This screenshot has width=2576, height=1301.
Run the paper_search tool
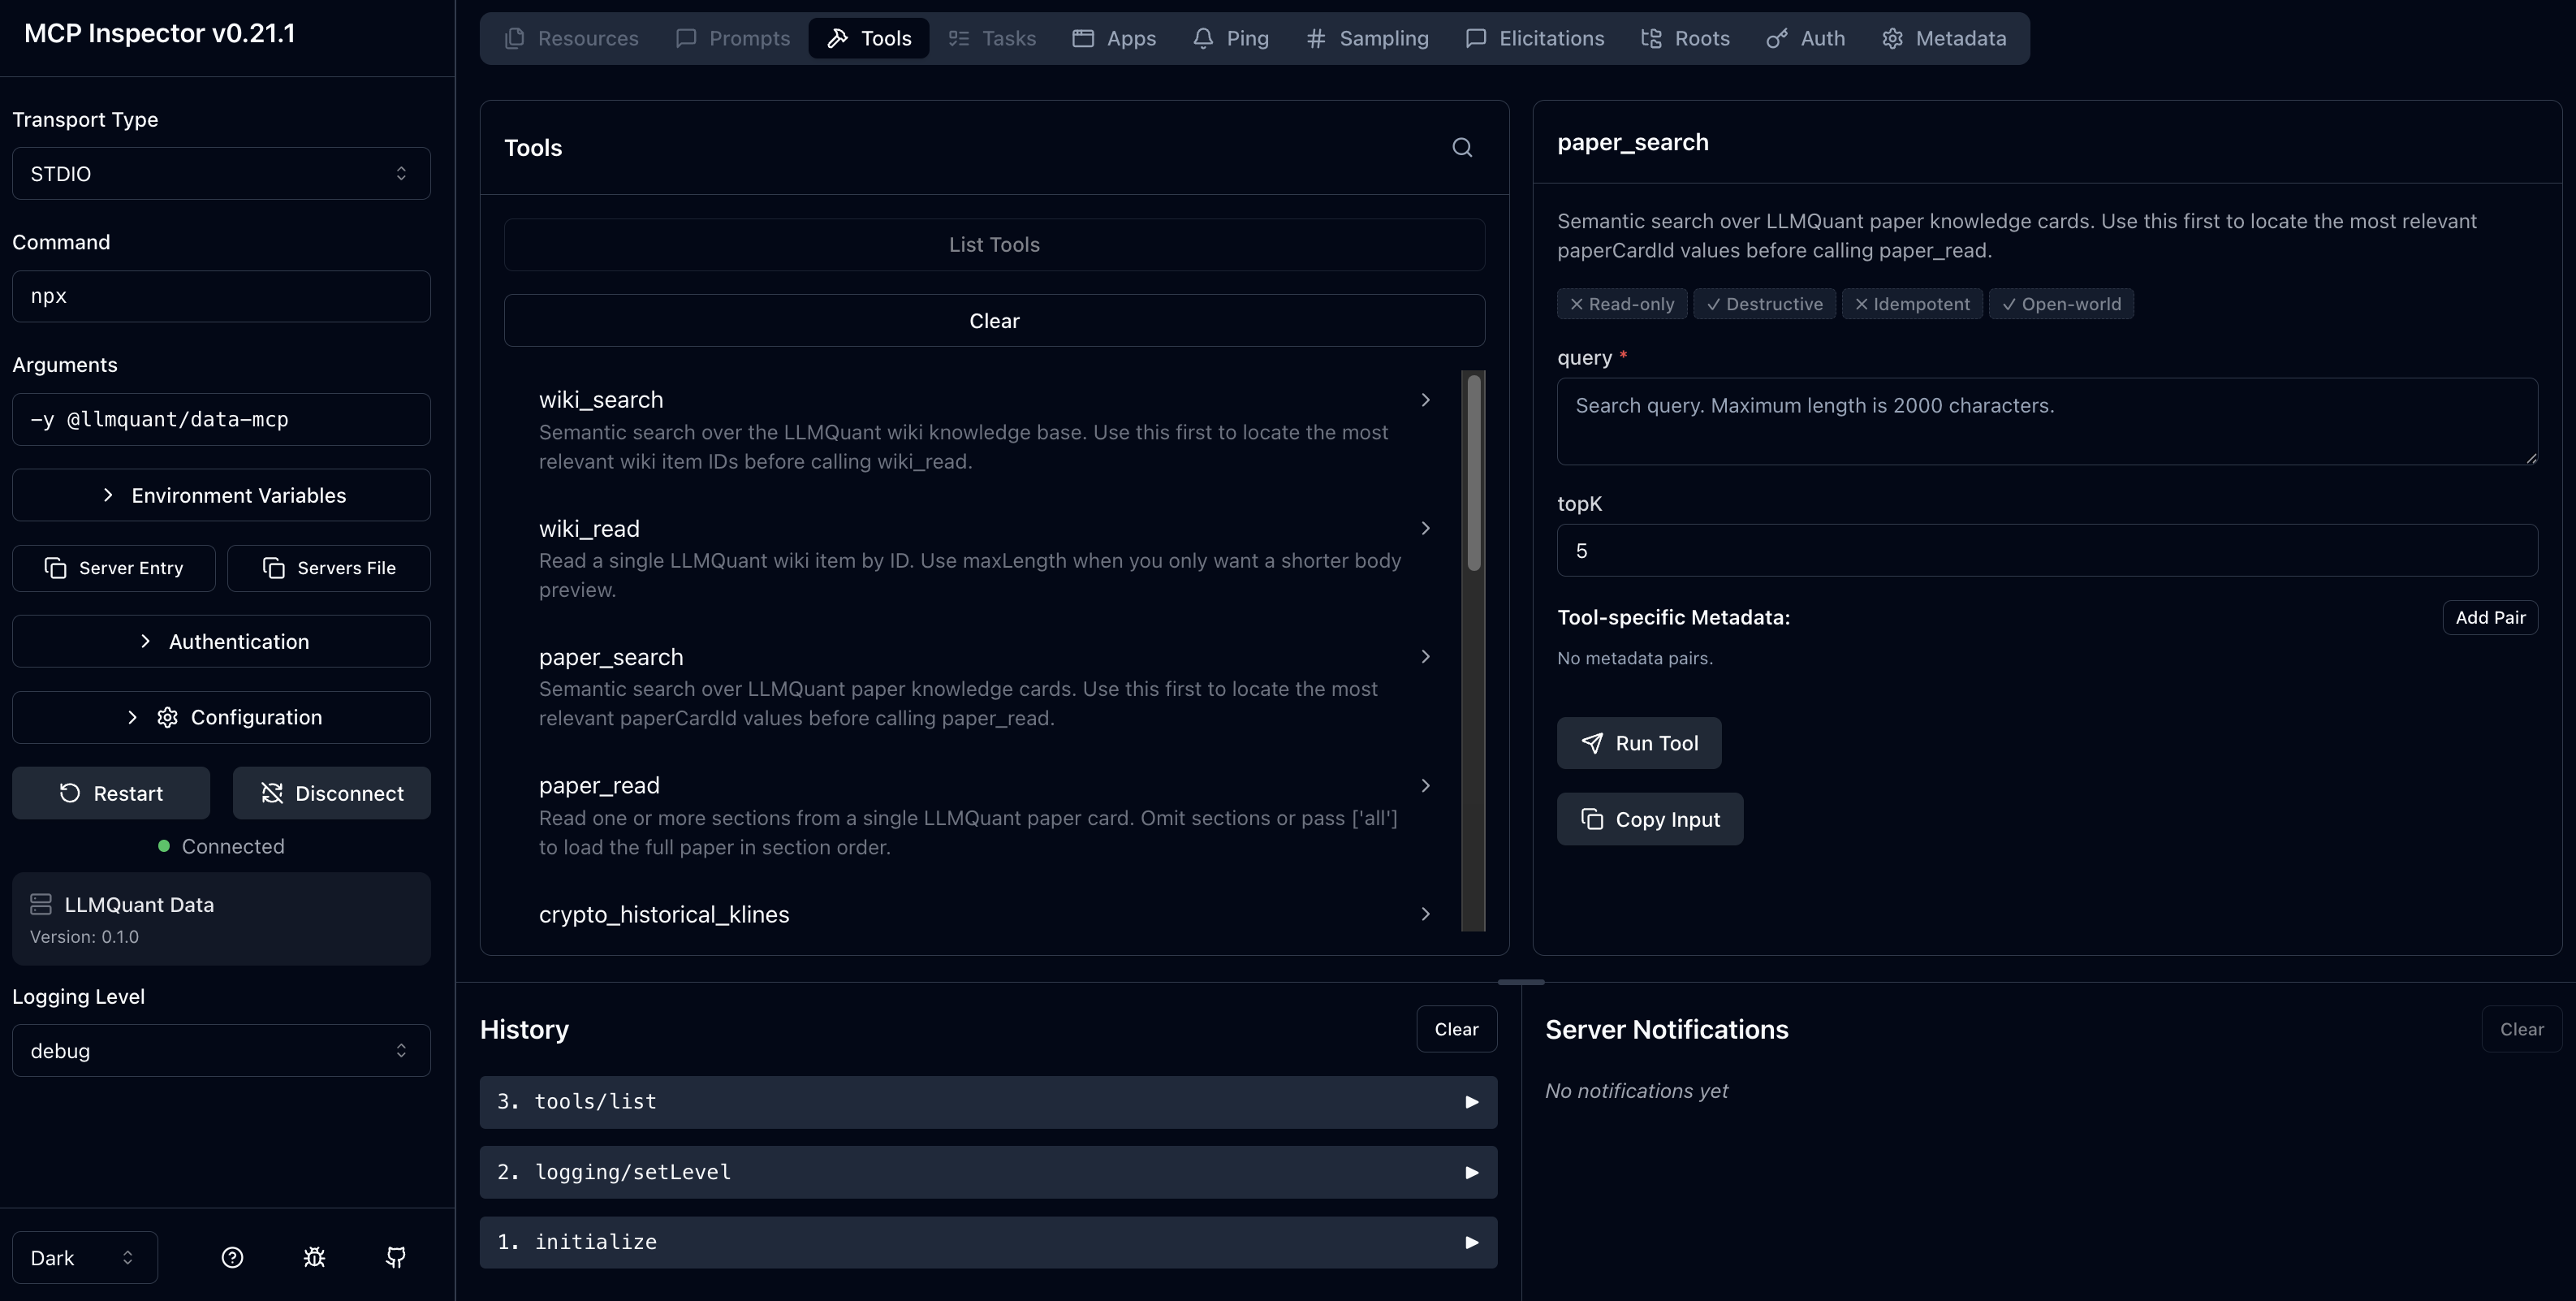[x=1638, y=743]
